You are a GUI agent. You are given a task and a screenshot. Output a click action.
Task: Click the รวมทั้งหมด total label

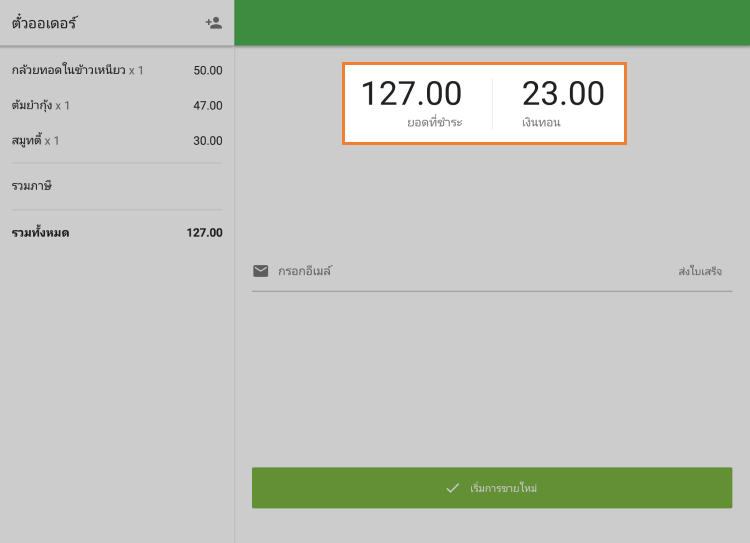coord(41,233)
